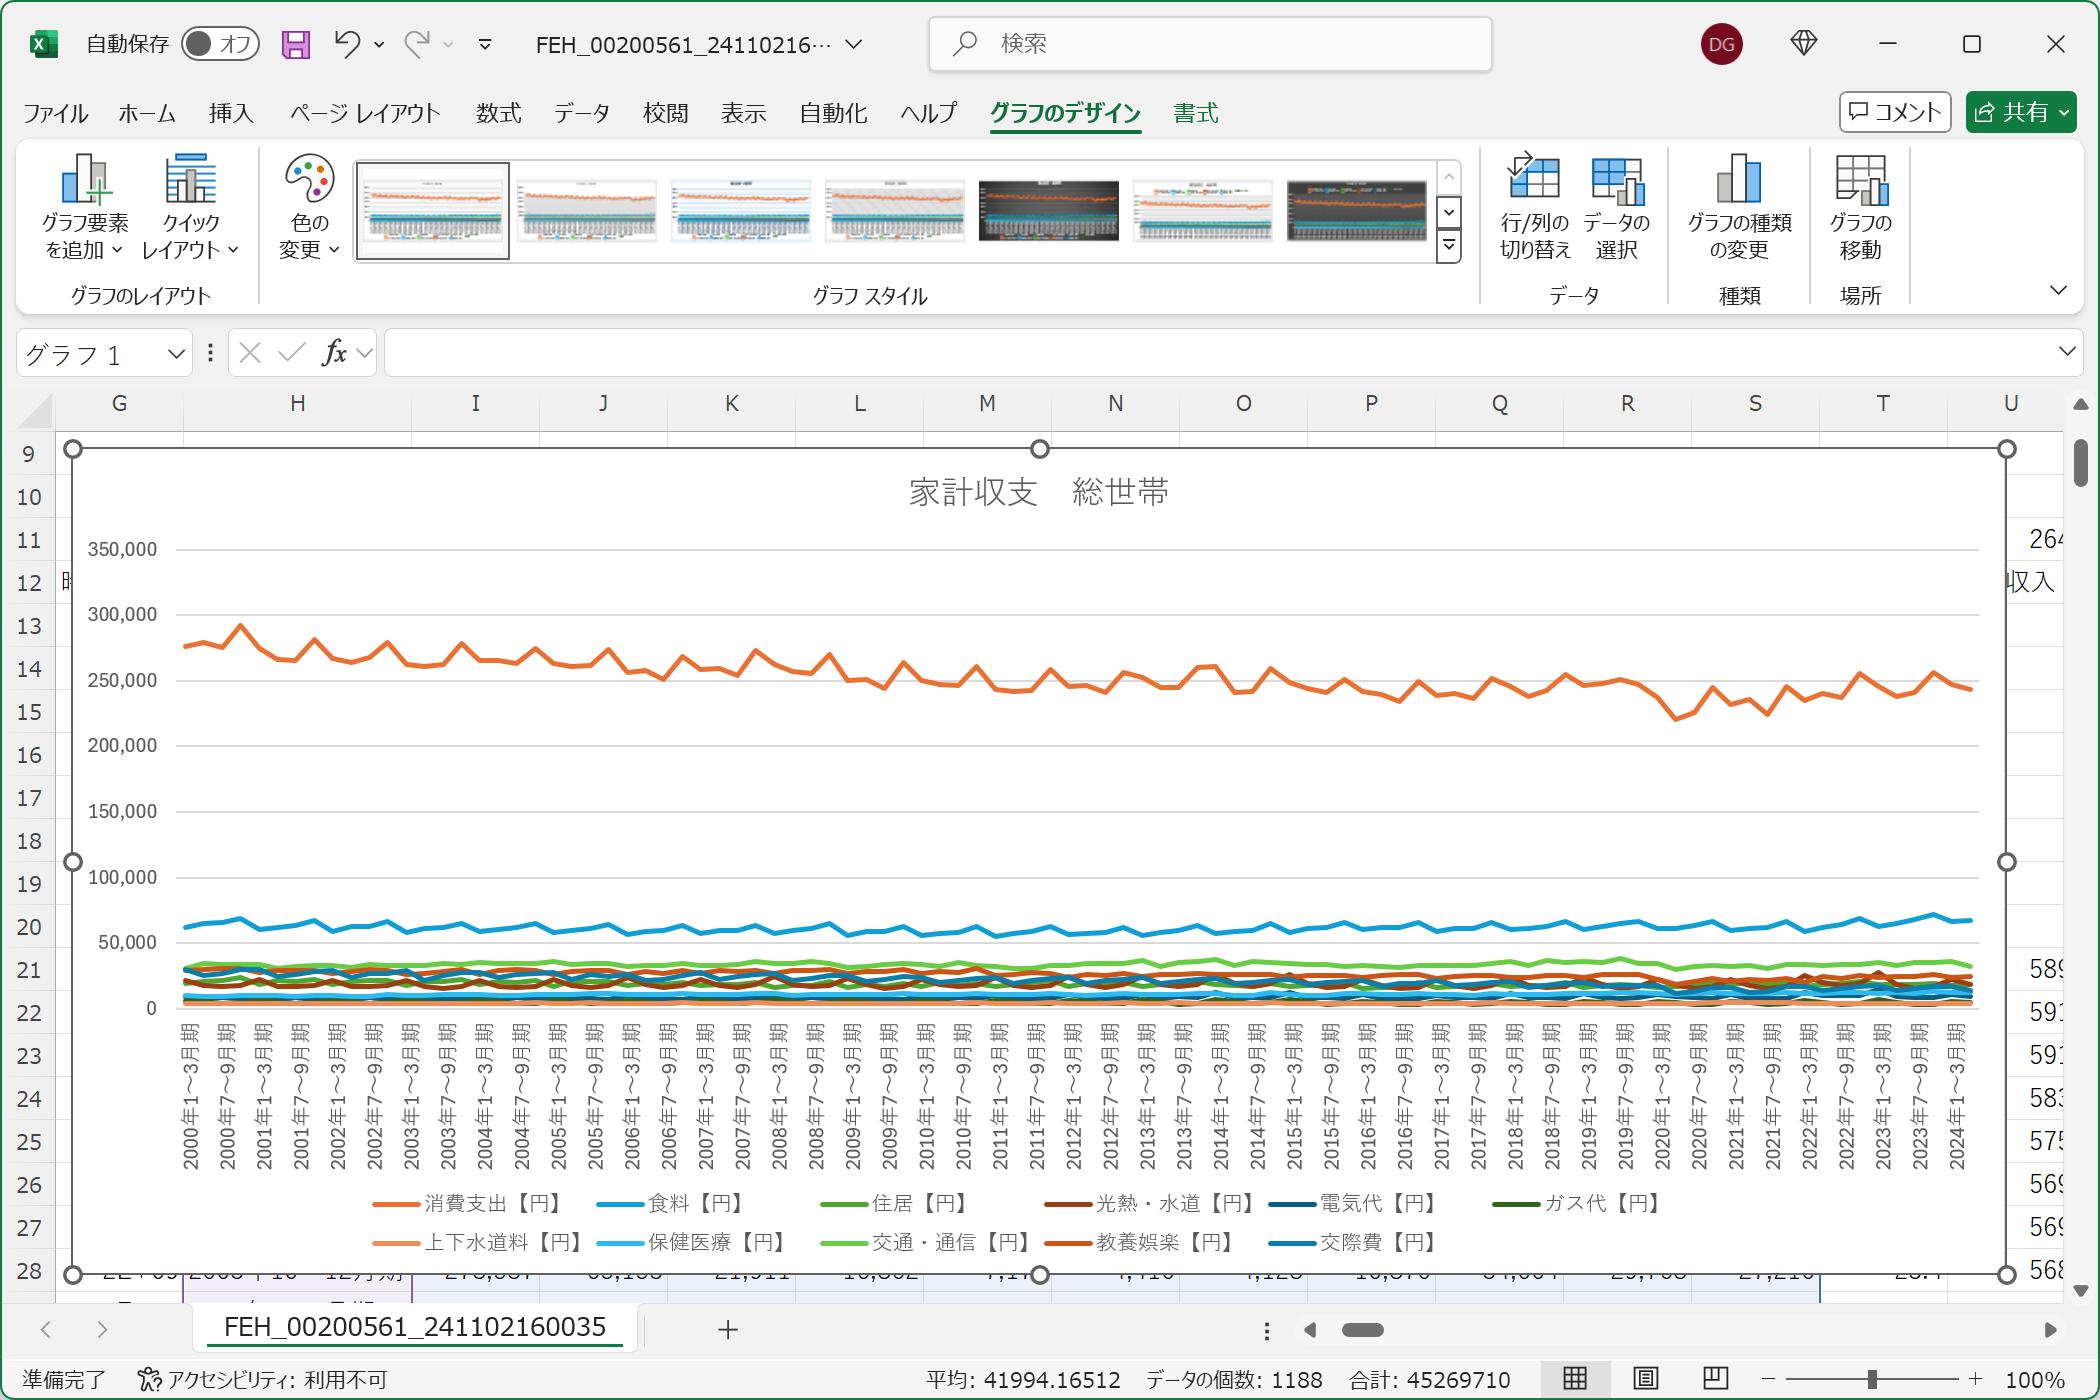Click the vertical scrollbar thumb
The height and width of the screenshot is (1400, 2100).
pyautogui.click(x=2081, y=463)
